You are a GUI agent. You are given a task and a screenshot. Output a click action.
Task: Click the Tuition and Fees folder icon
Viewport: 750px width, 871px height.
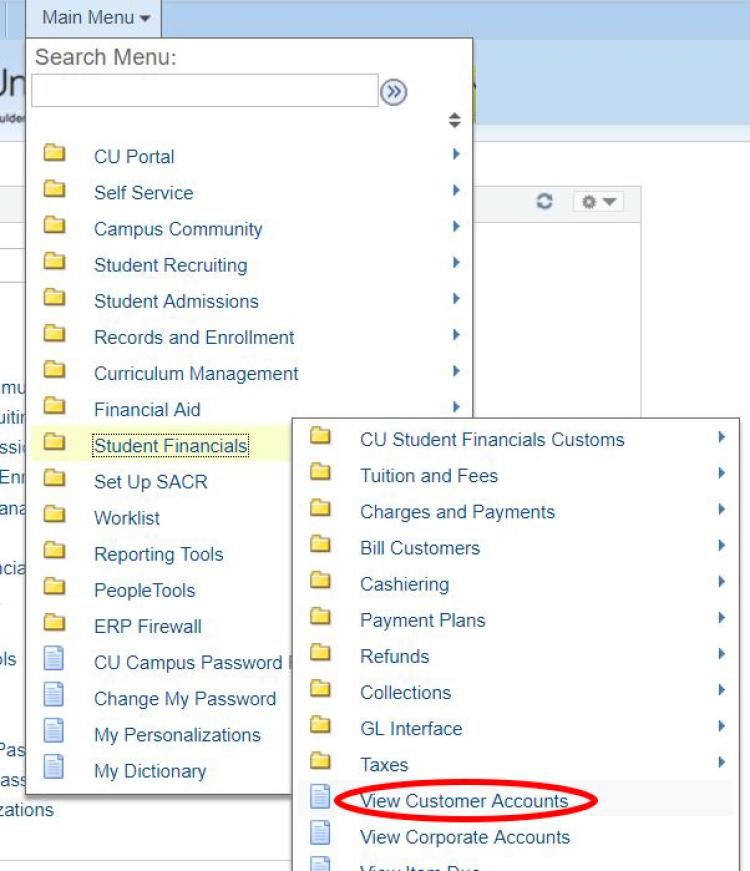click(321, 472)
